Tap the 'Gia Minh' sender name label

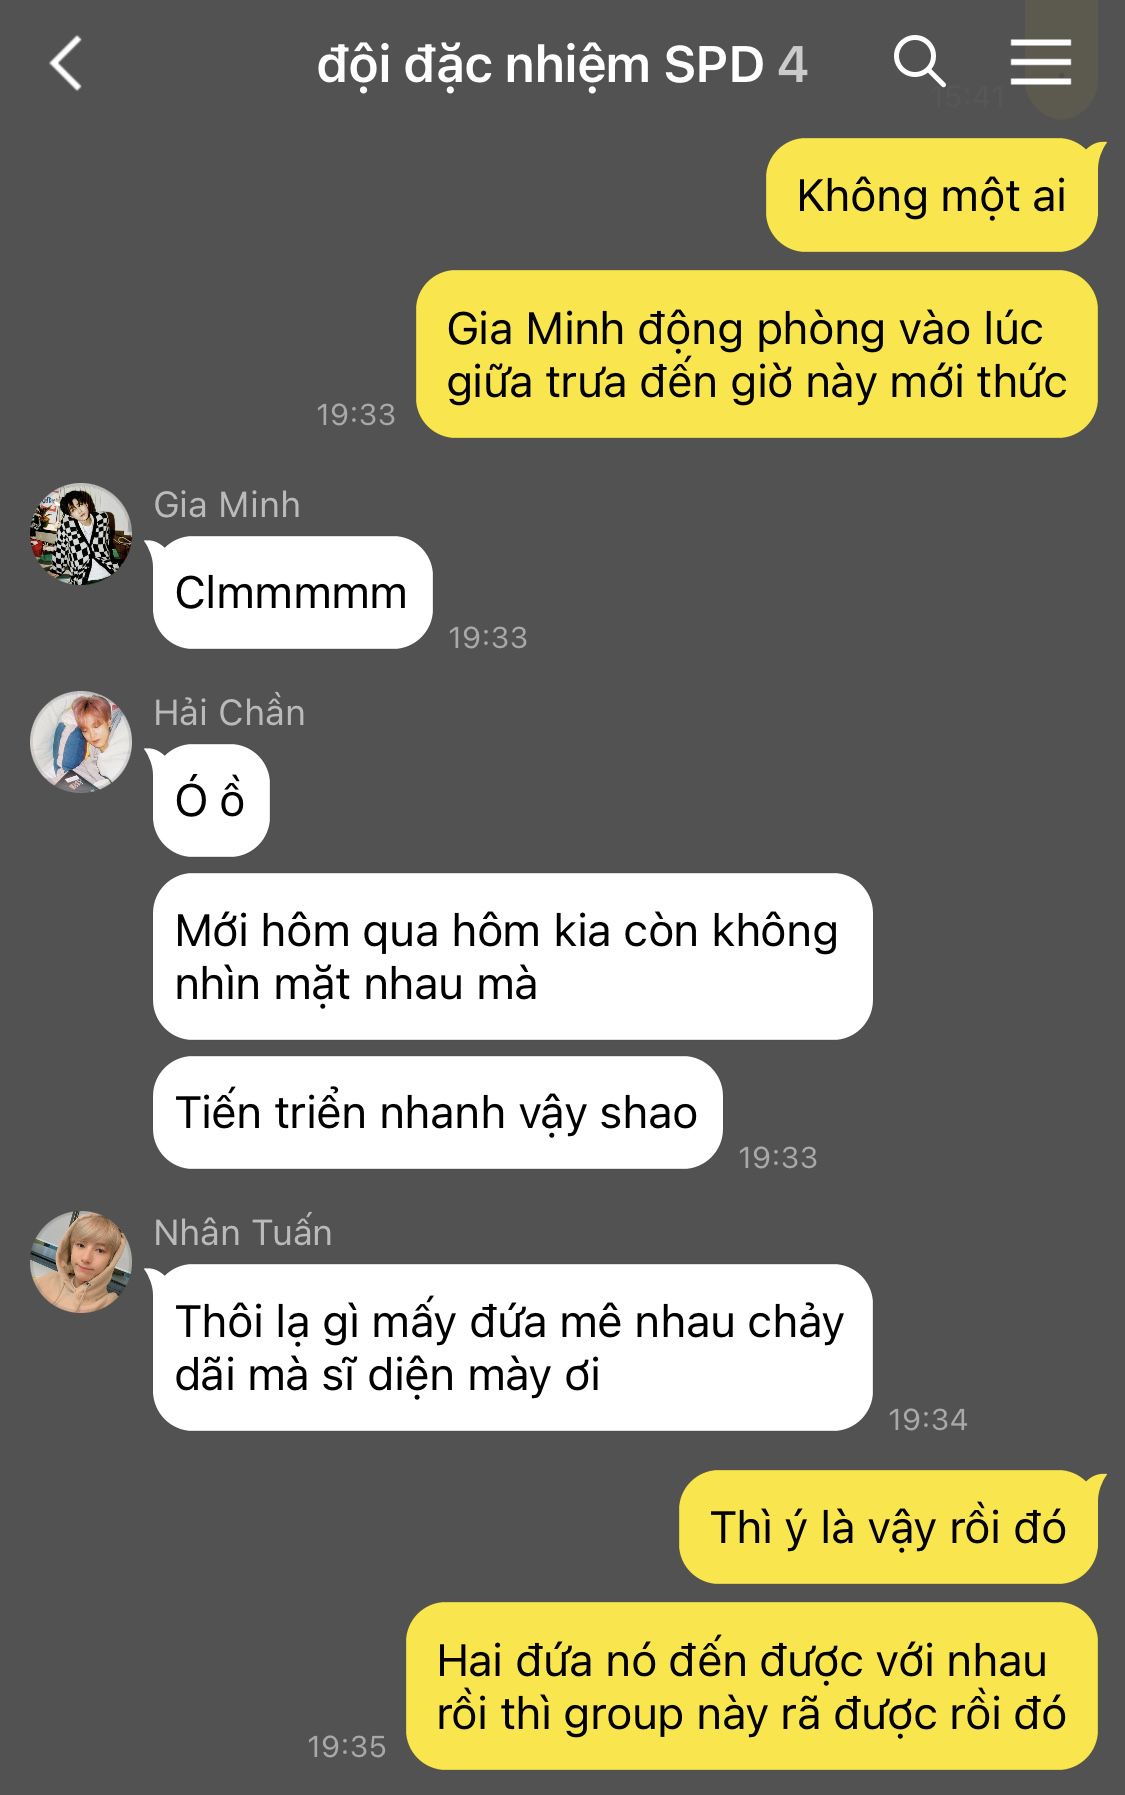coord(227,505)
